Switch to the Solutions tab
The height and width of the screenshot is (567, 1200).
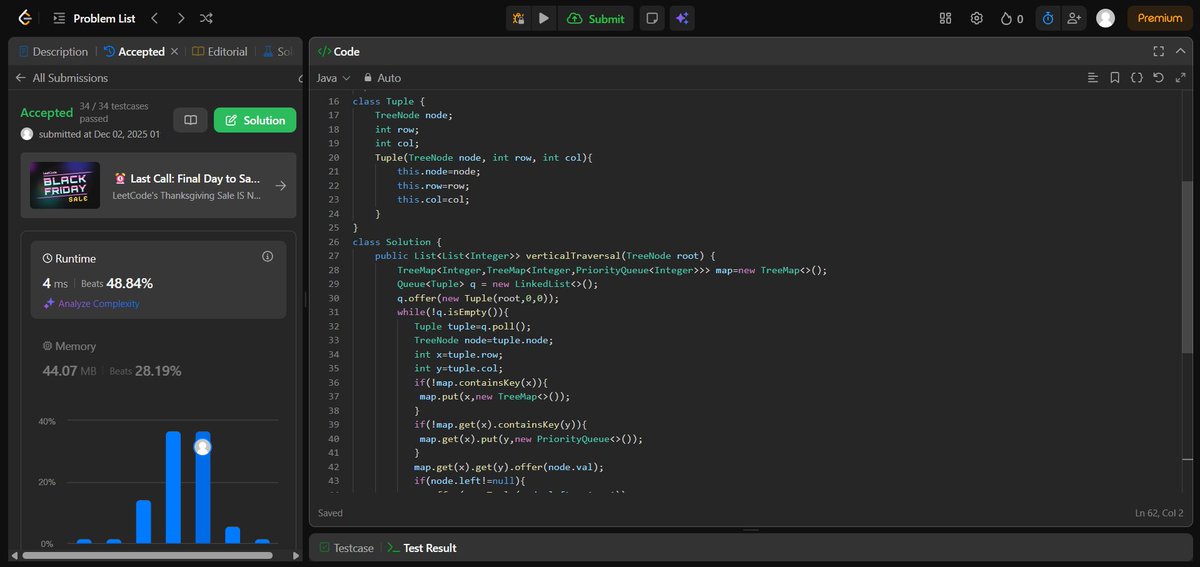278,51
